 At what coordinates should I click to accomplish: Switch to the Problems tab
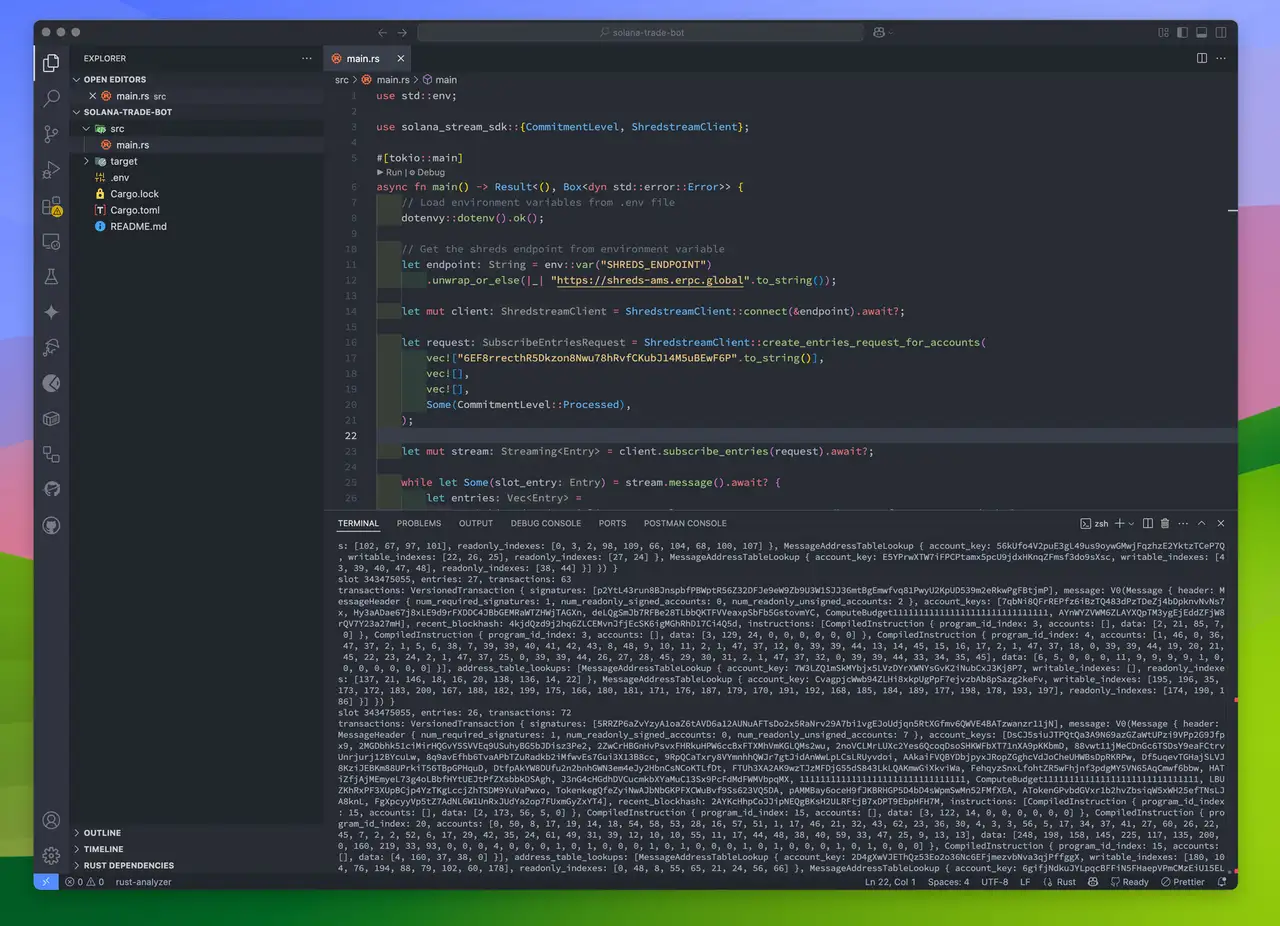(418, 523)
